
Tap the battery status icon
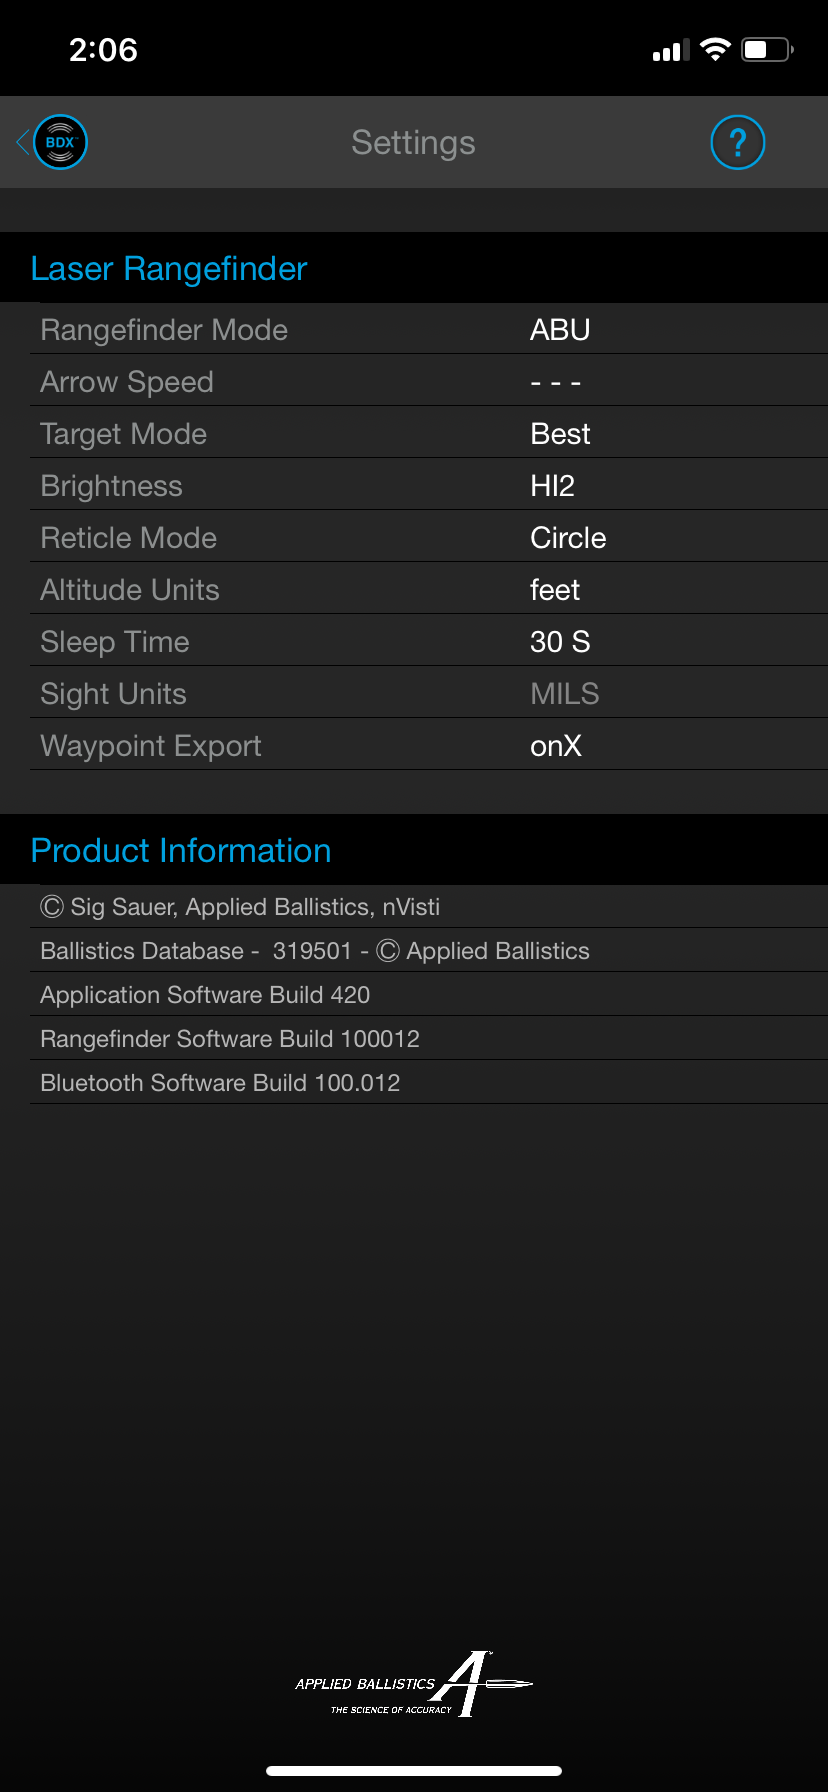[x=767, y=49]
